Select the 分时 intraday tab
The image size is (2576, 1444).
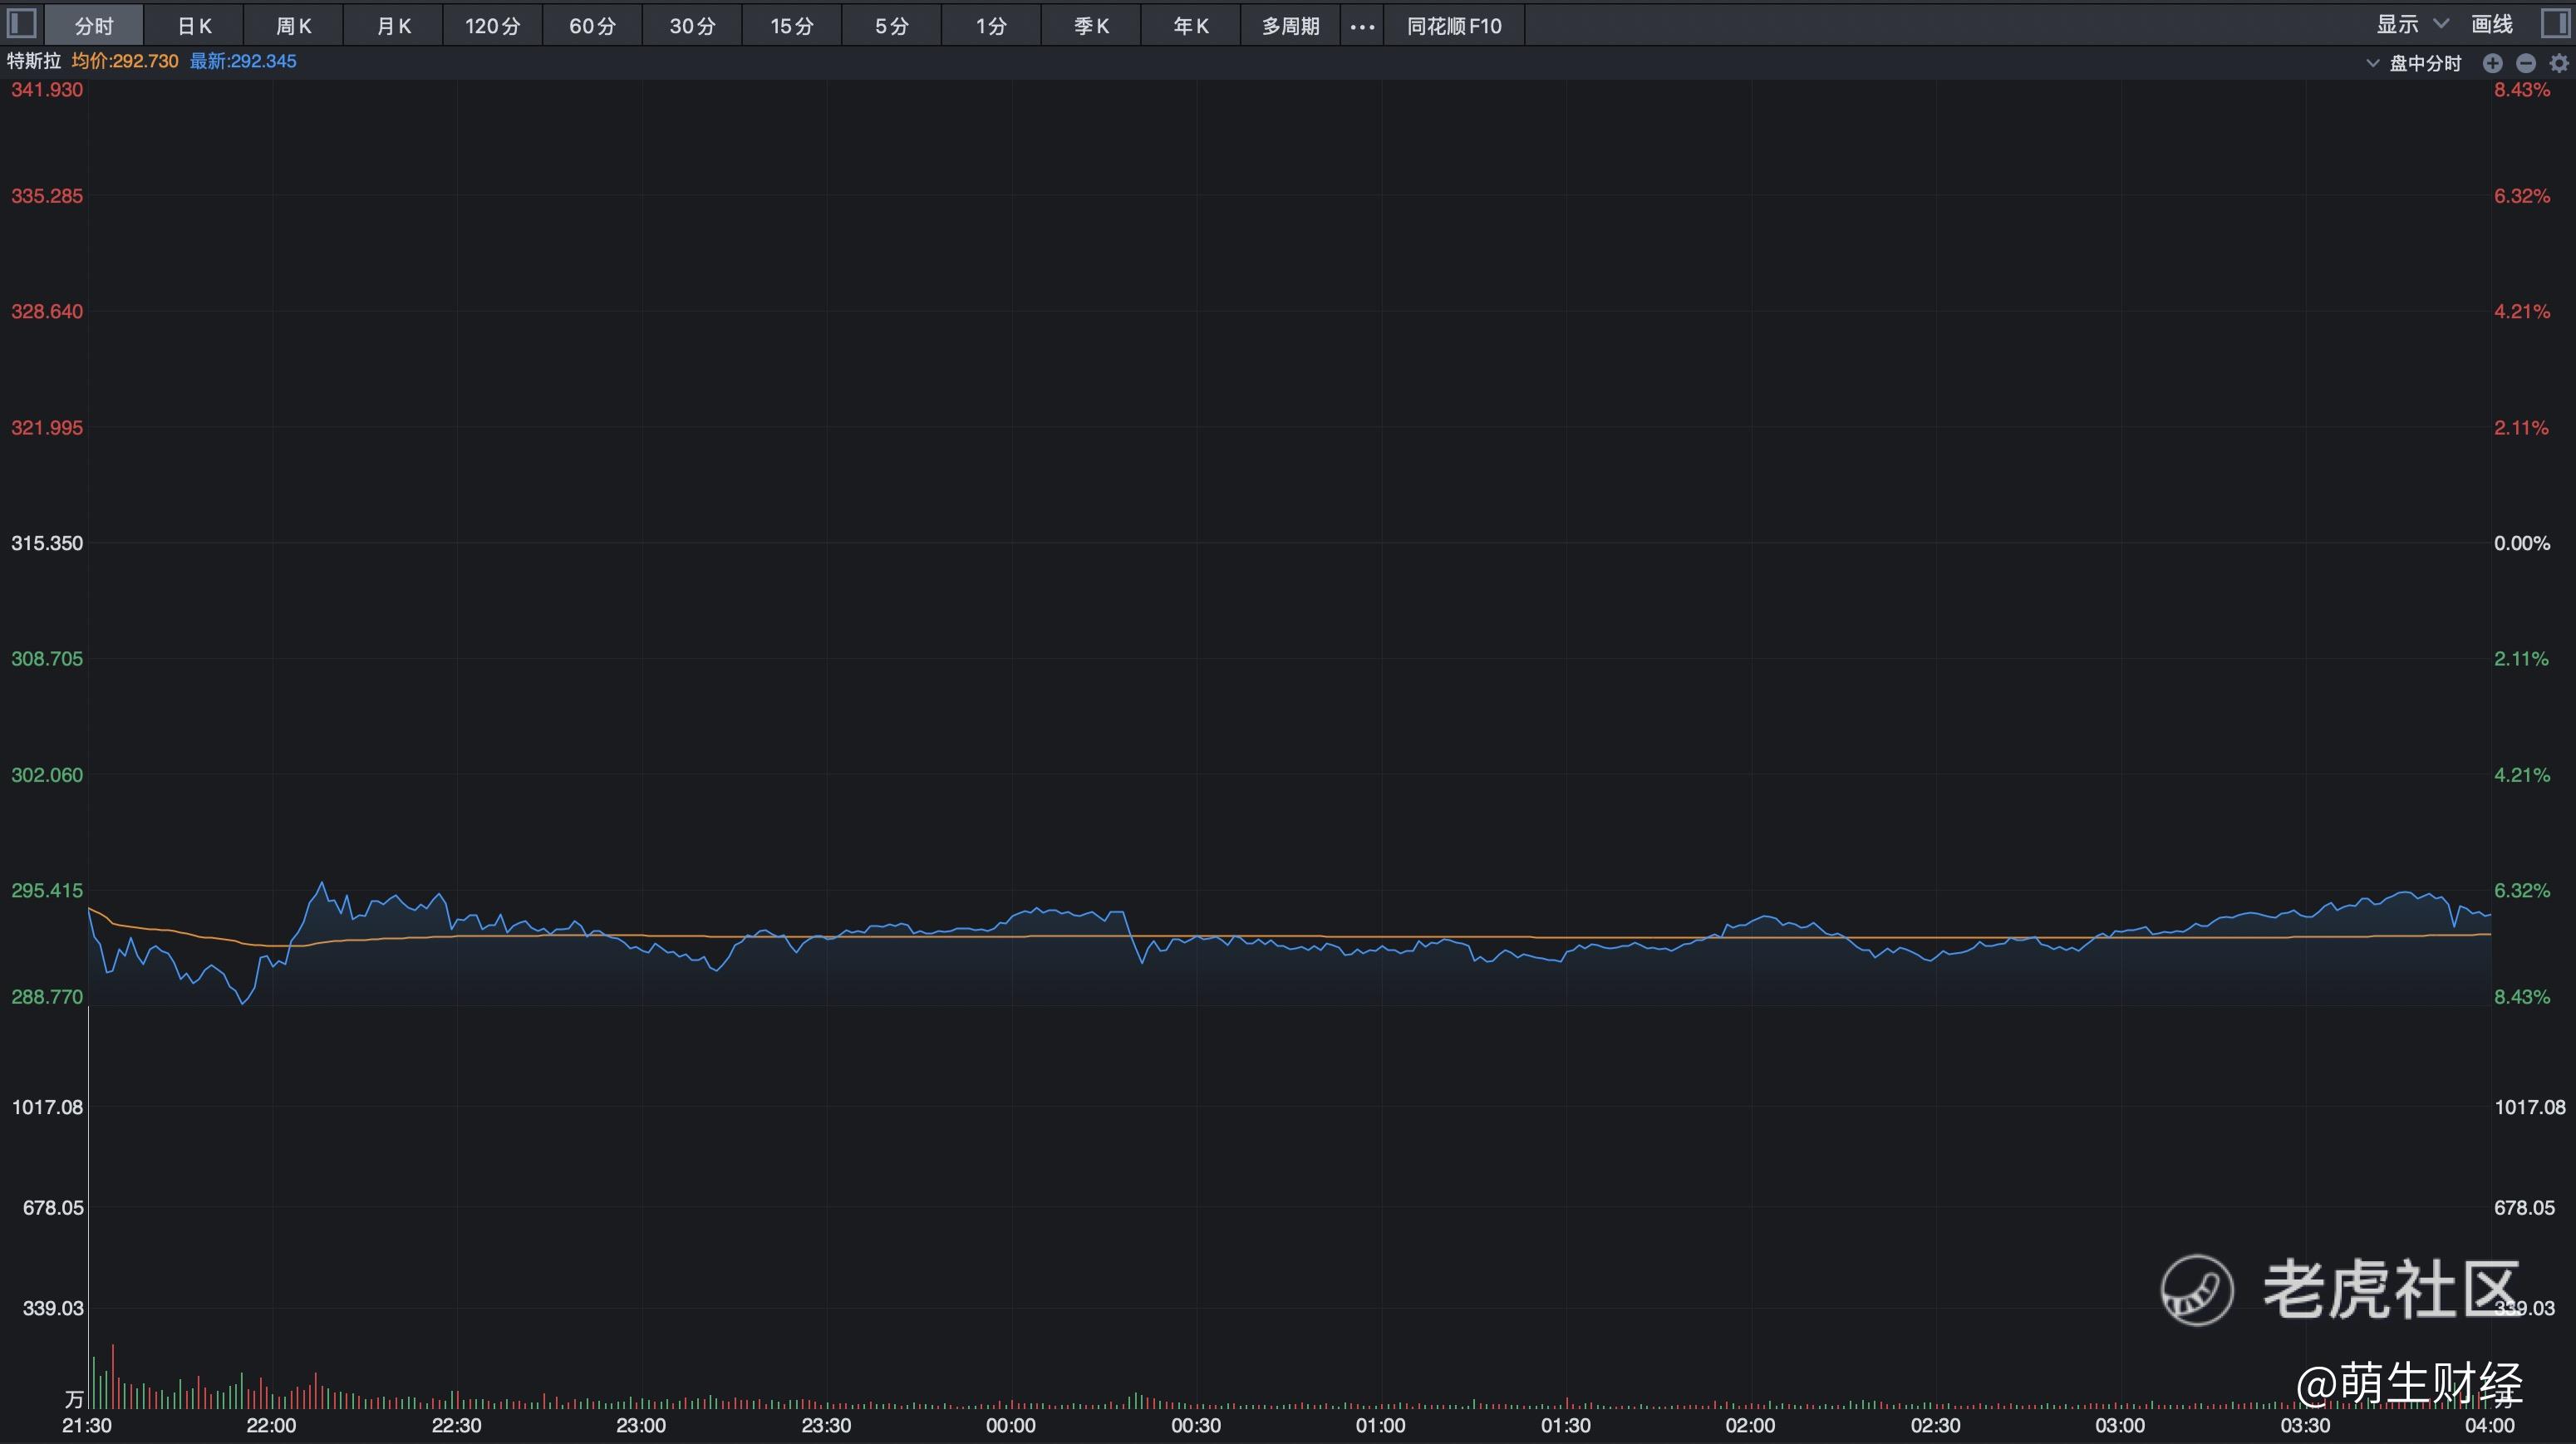94,26
